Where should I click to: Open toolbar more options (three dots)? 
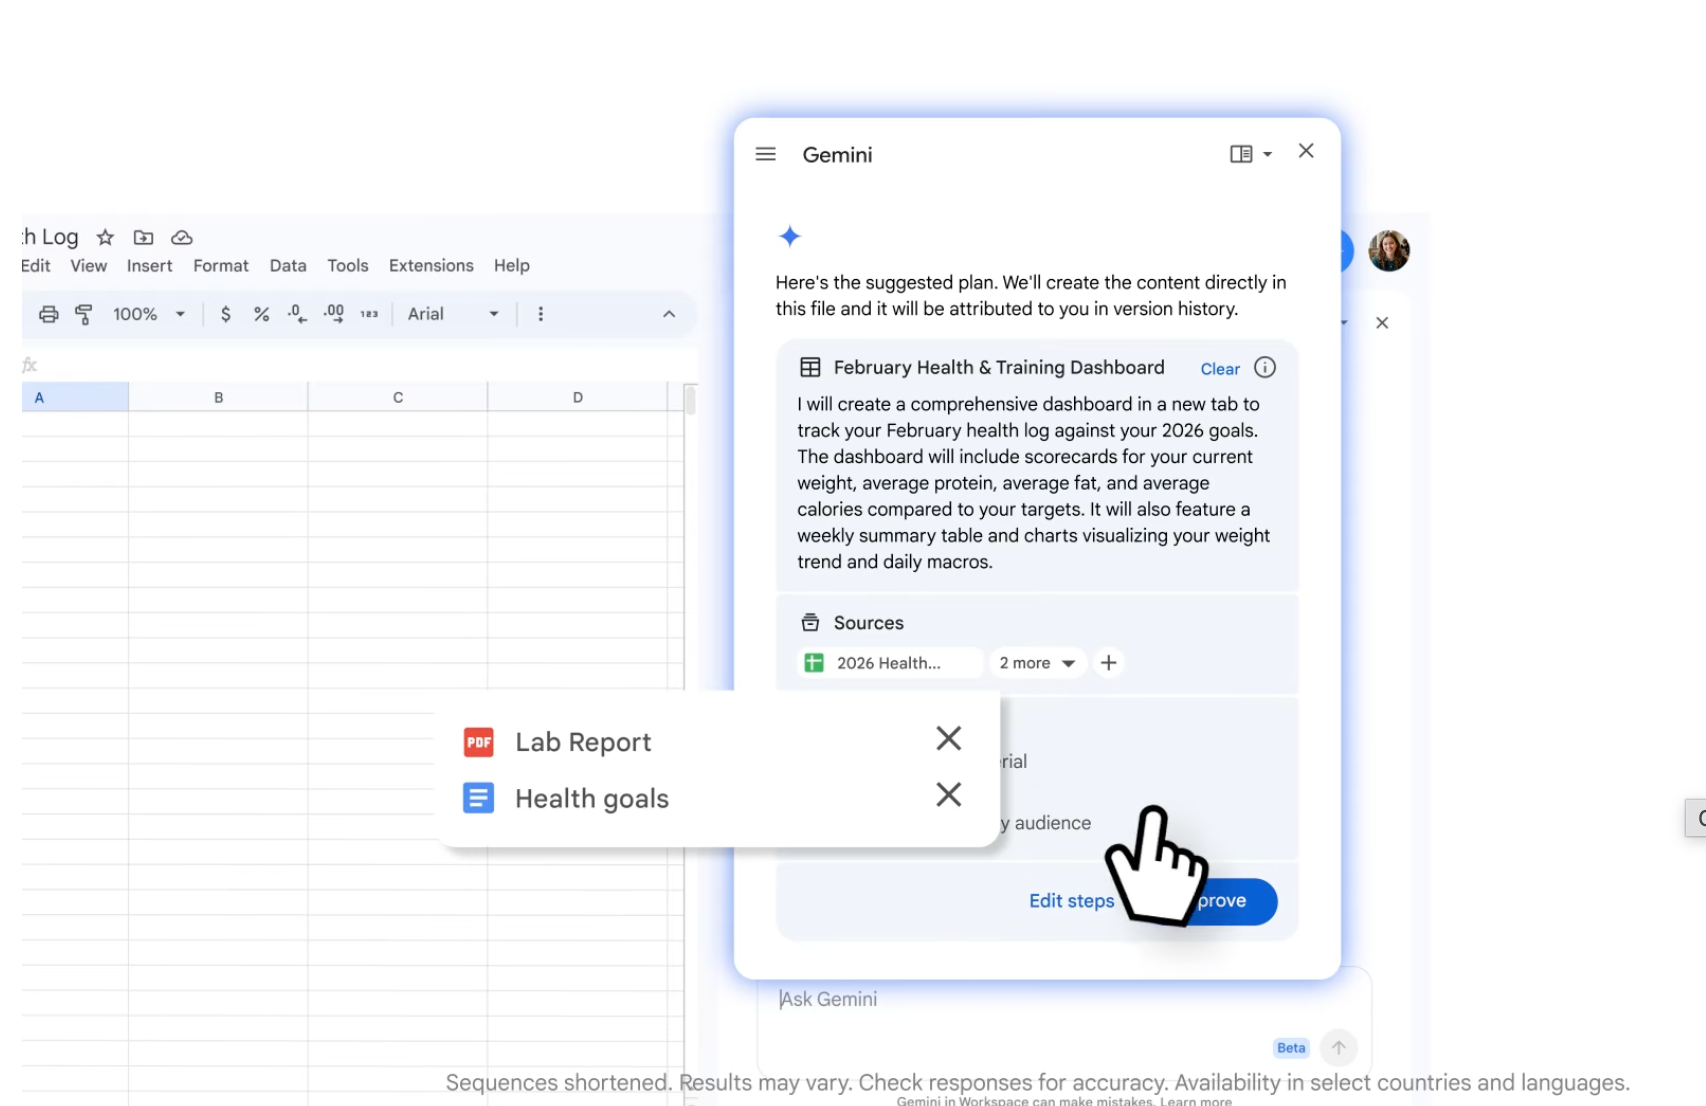(540, 314)
